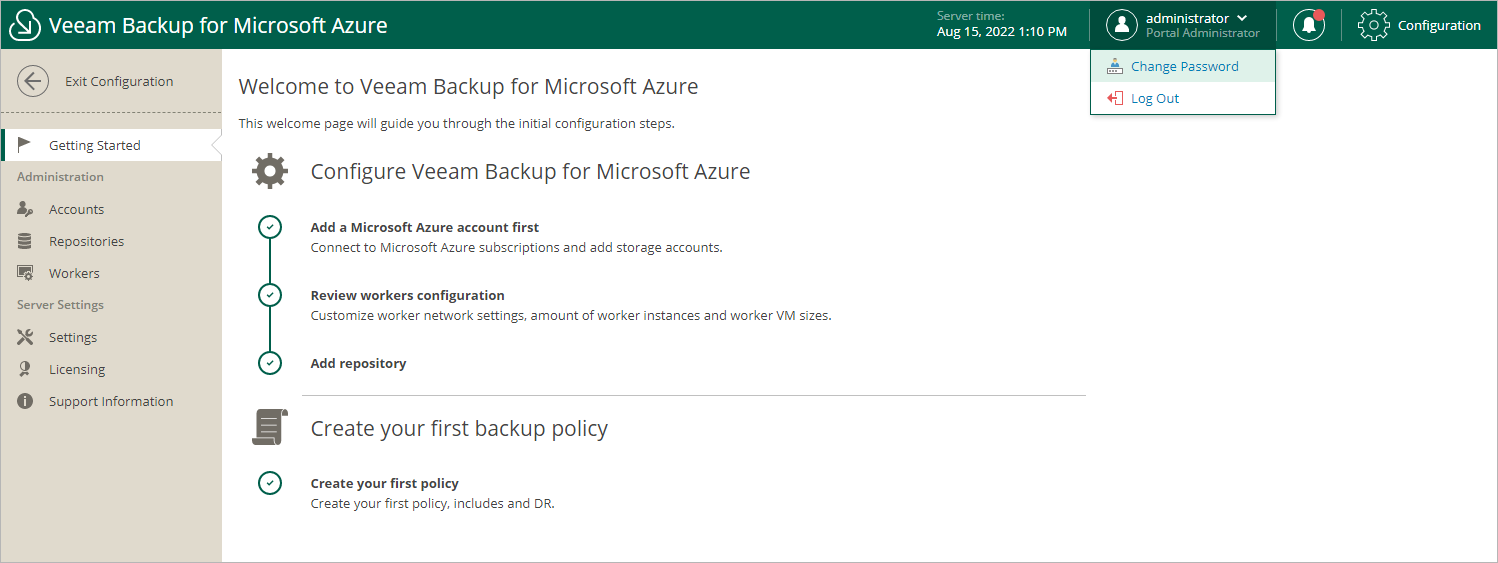Image resolution: width=1498 pixels, height=563 pixels.
Task: Open the Getting Started page
Action: (95, 146)
